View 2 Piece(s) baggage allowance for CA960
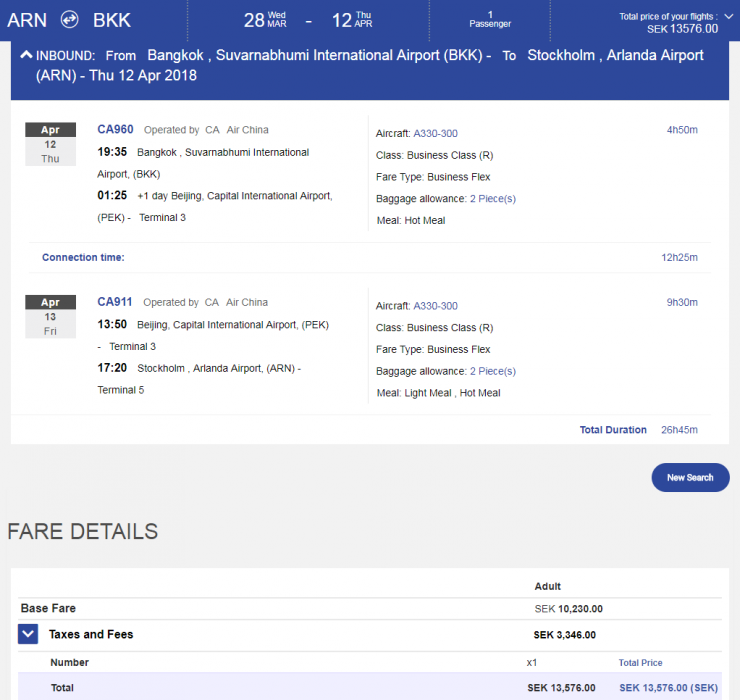 (493, 199)
